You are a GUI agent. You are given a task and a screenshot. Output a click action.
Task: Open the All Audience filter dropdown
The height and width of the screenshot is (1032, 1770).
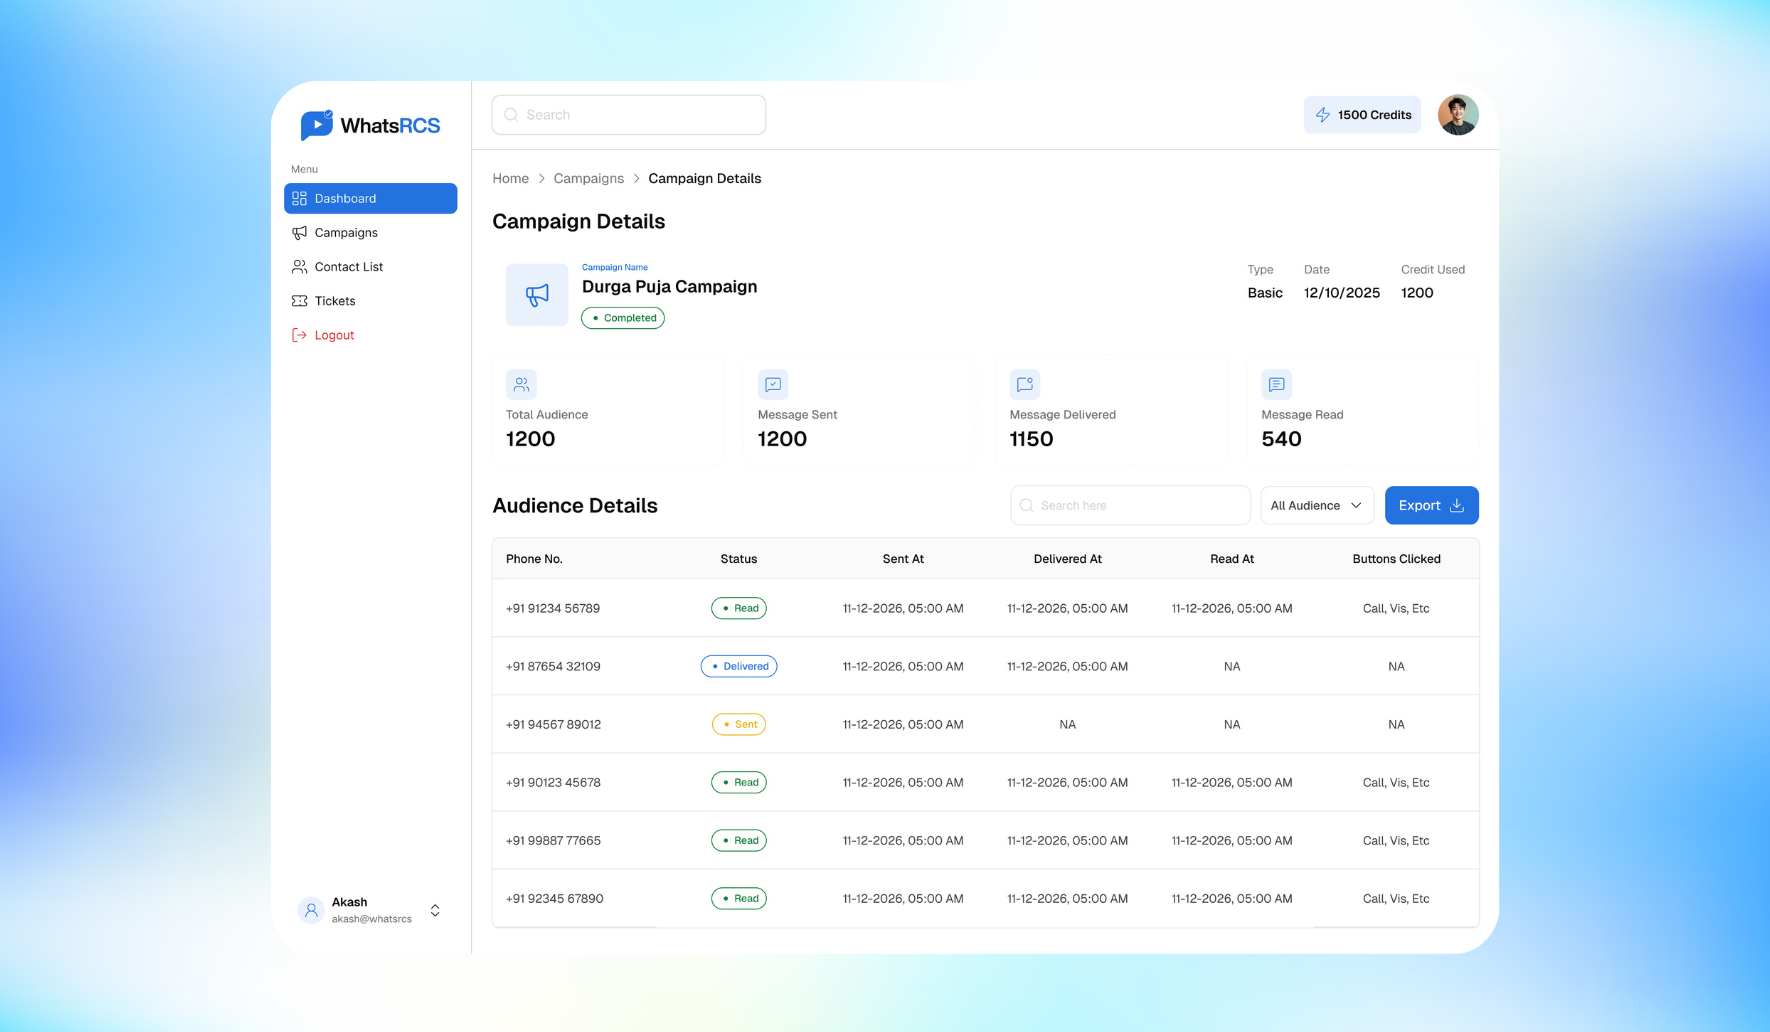(1317, 506)
